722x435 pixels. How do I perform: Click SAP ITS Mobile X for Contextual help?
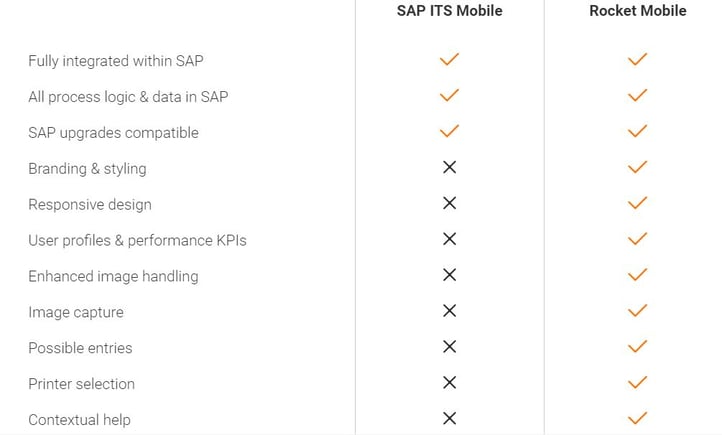pos(449,418)
